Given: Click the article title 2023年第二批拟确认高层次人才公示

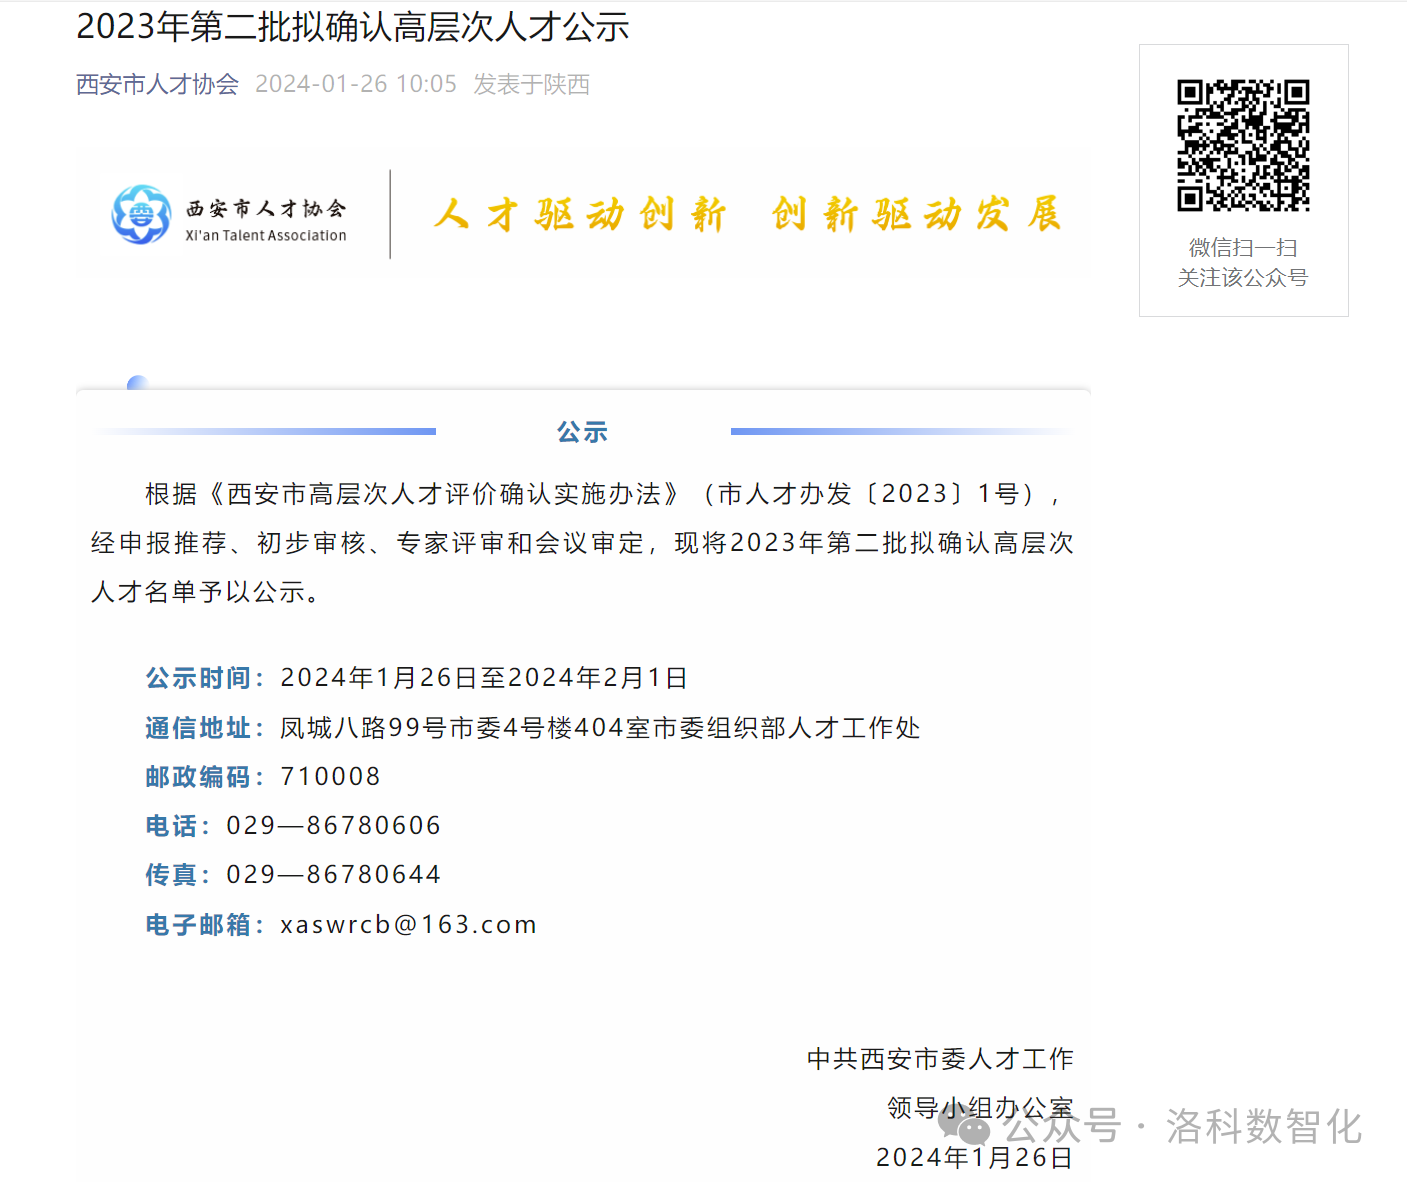Looking at the screenshot, I should pos(352,27).
